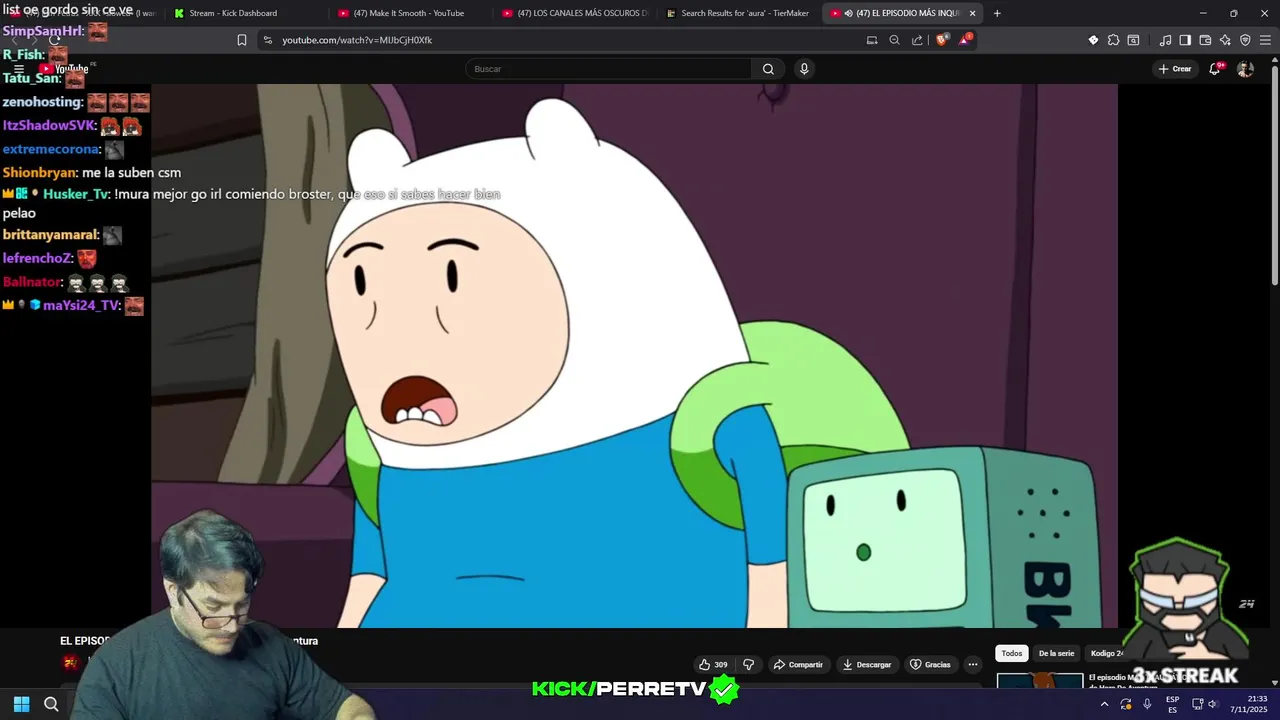The height and width of the screenshot is (720, 1280).
Task: Click the Descargar download button
Action: click(x=867, y=664)
